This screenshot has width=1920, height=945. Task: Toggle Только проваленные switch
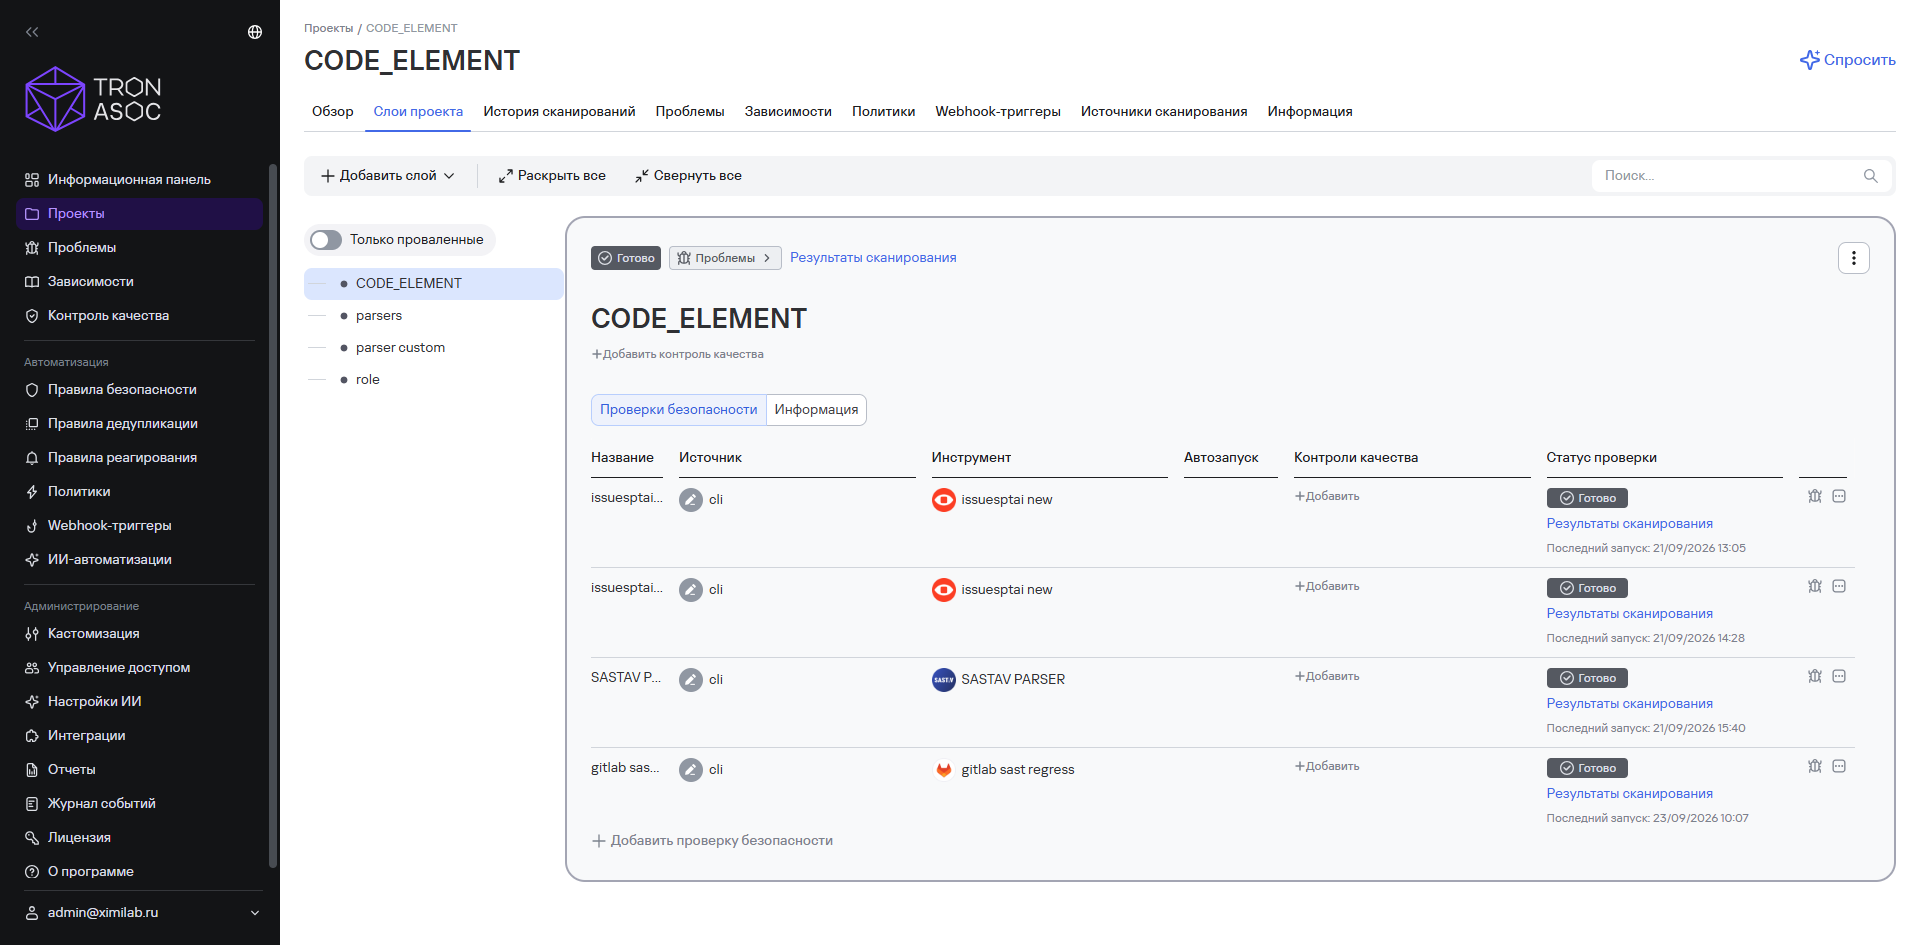click(x=326, y=240)
